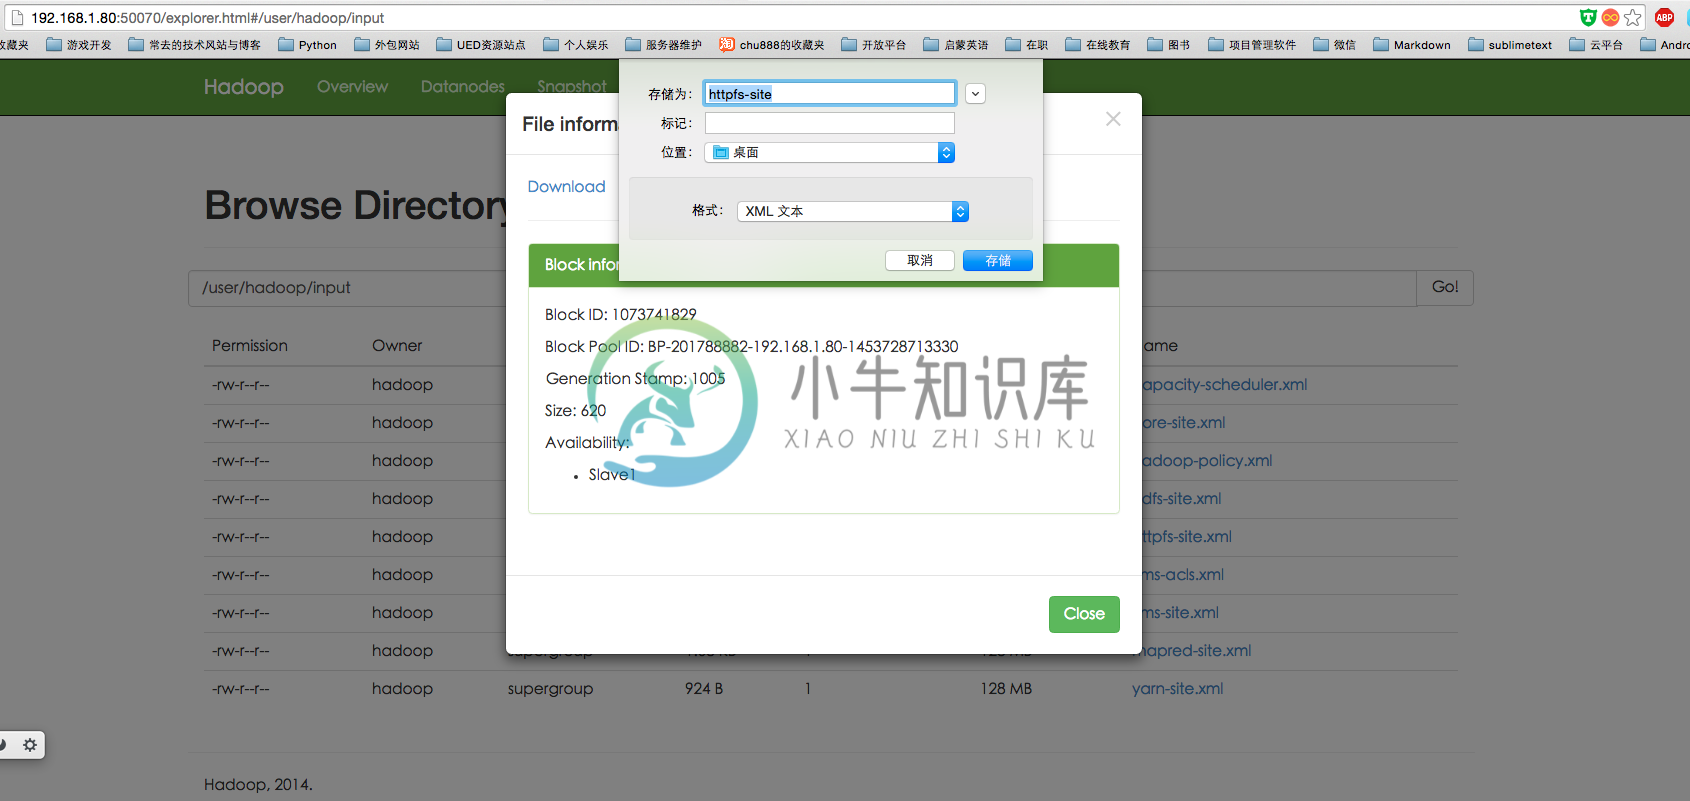Open the 外包网站 bookmarks folder

coord(386,45)
